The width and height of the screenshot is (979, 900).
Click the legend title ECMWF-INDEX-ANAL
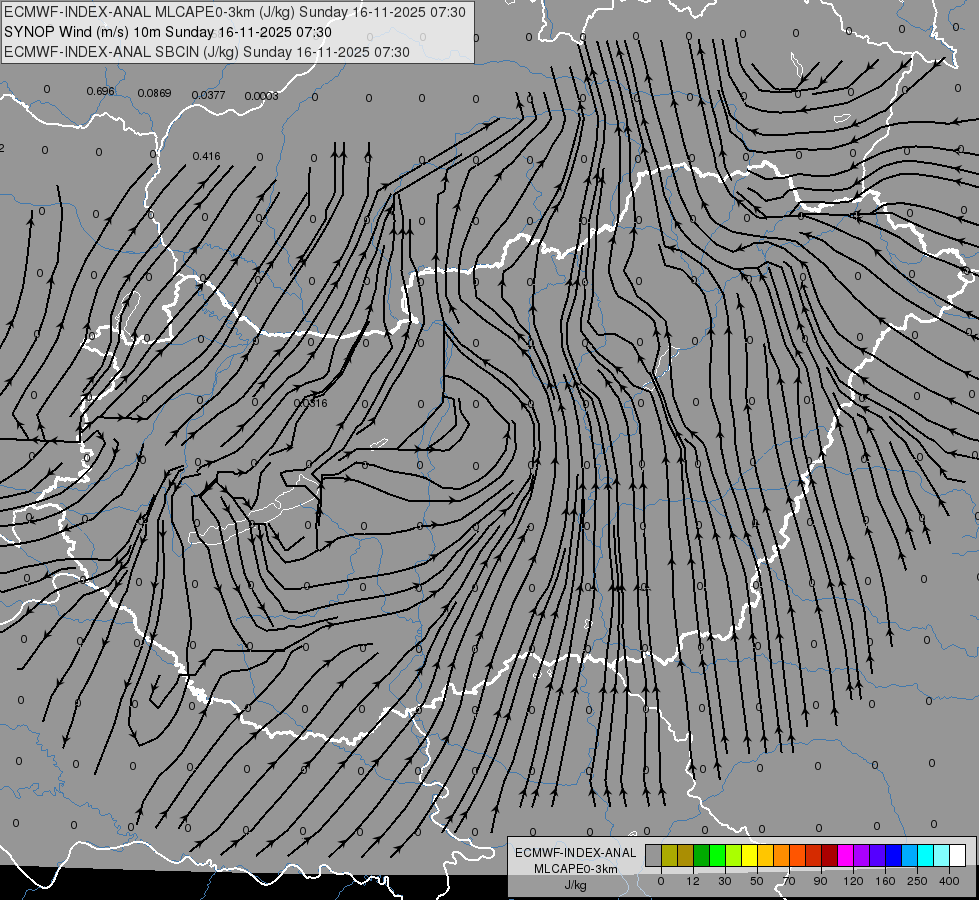click(575, 853)
